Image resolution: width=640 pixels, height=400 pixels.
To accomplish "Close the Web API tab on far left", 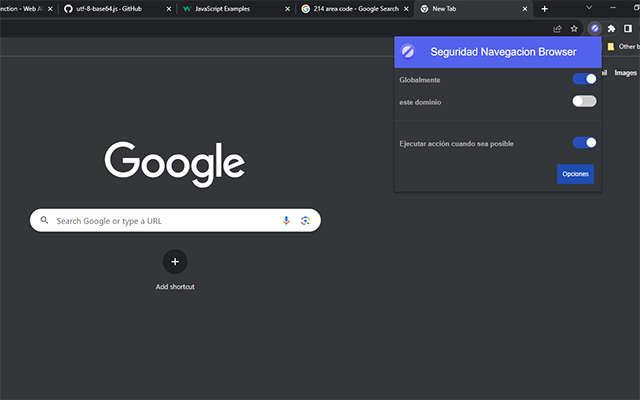I will (x=50, y=9).
